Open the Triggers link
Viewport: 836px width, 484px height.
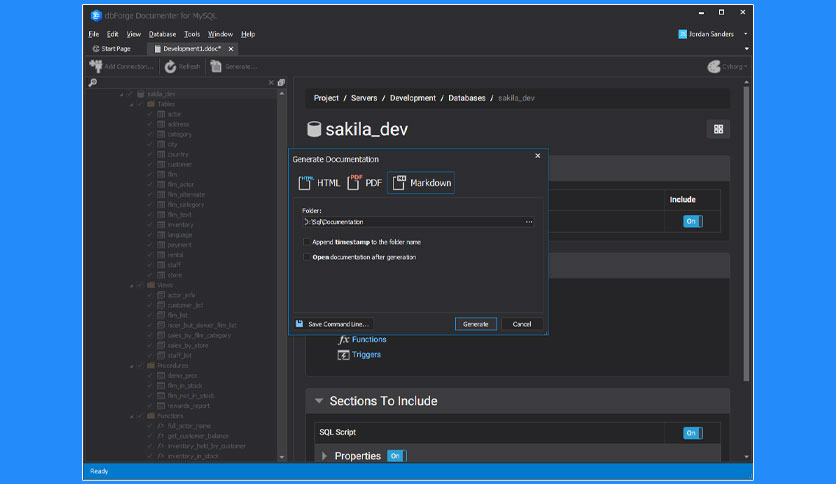[366, 355]
